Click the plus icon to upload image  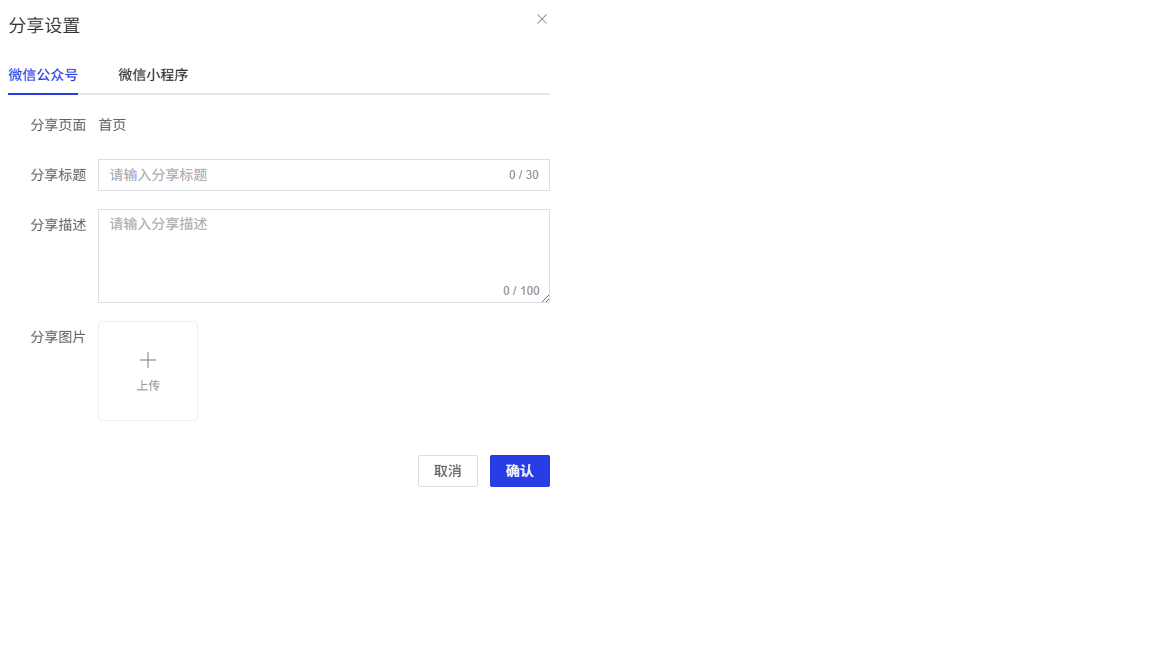pyautogui.click(x=148, y=360)
